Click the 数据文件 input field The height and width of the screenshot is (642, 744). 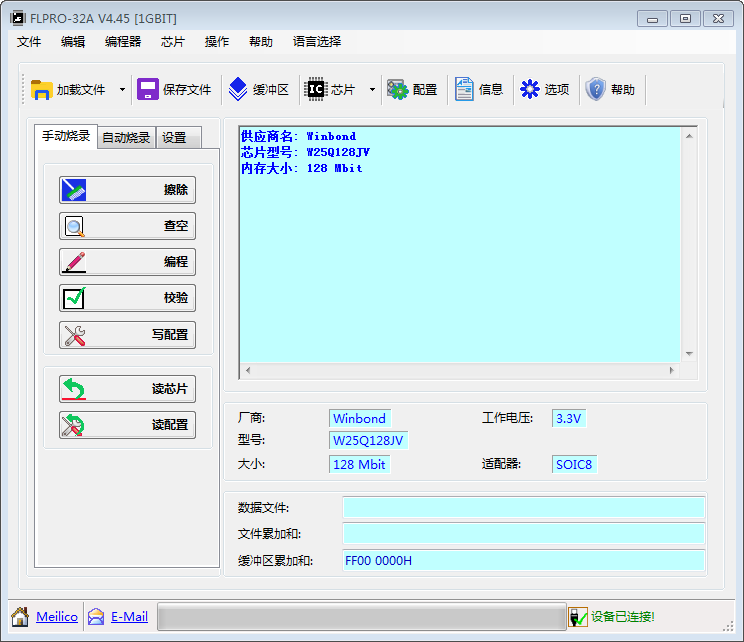(x=523, y=508)
